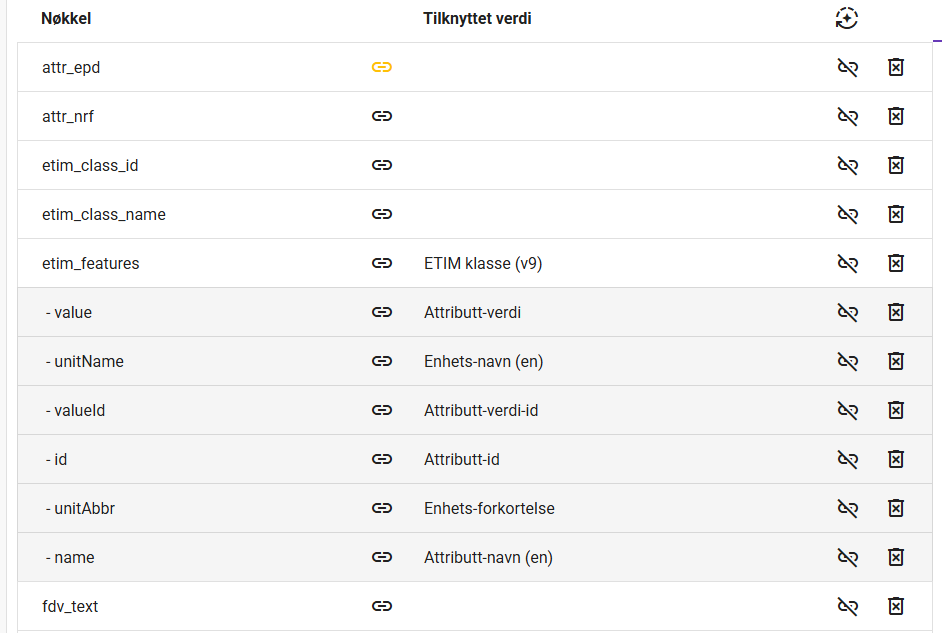
Task: Delete the attr_nrf key row
Action: pos(896,116)
